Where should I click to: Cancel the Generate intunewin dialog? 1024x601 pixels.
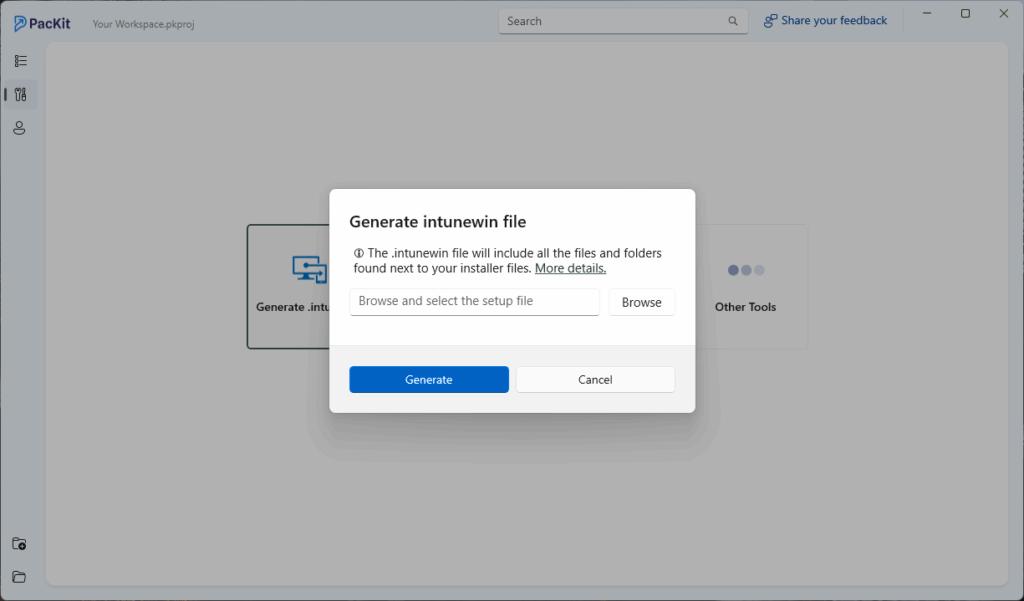tap(595, 380)
